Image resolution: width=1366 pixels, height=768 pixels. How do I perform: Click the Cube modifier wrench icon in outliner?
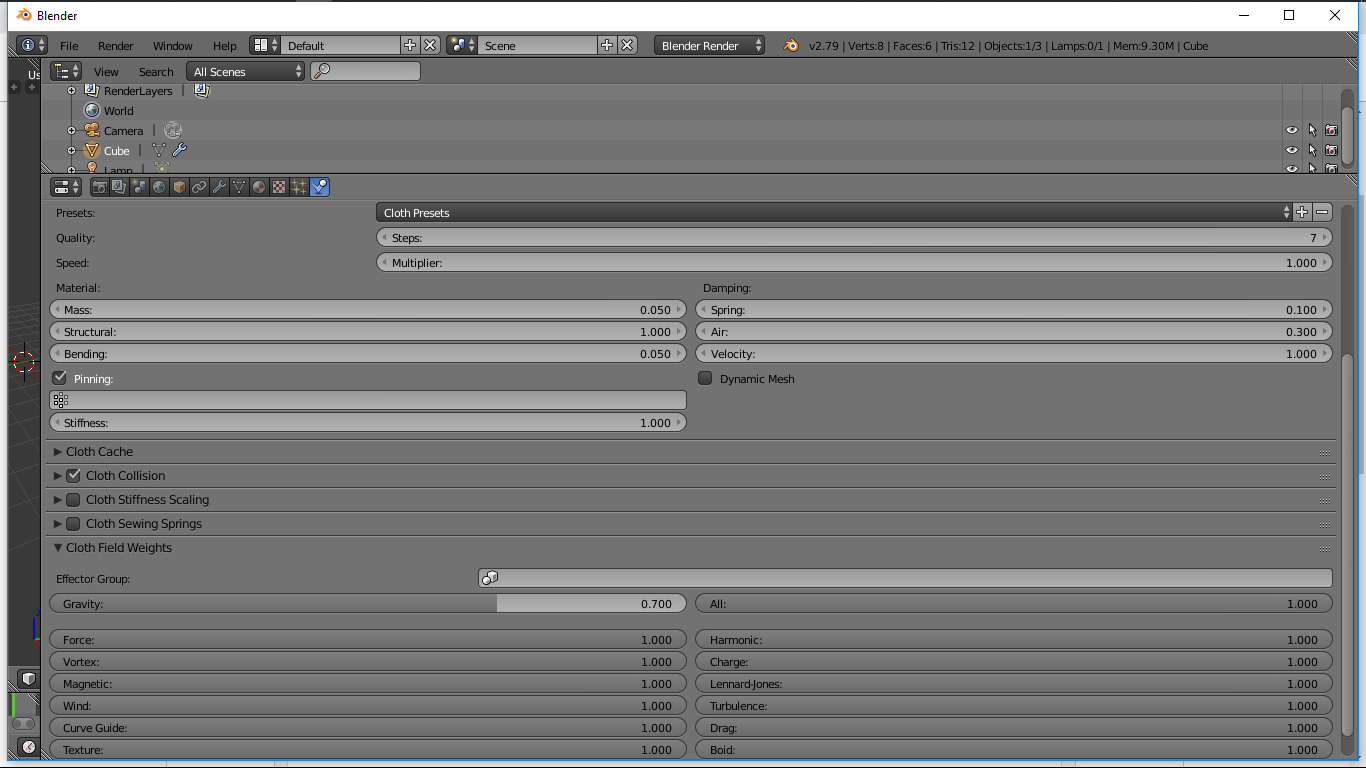[x=179, y=151]
